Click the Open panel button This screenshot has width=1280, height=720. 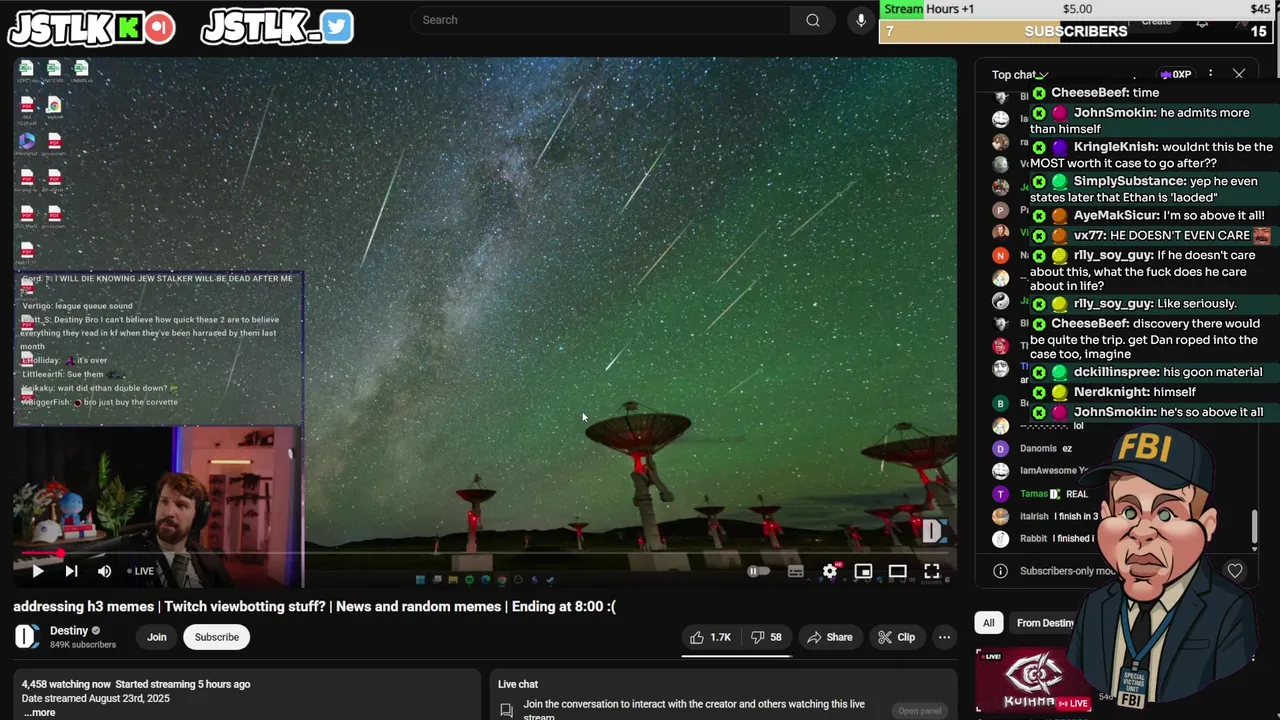(919, 711)
